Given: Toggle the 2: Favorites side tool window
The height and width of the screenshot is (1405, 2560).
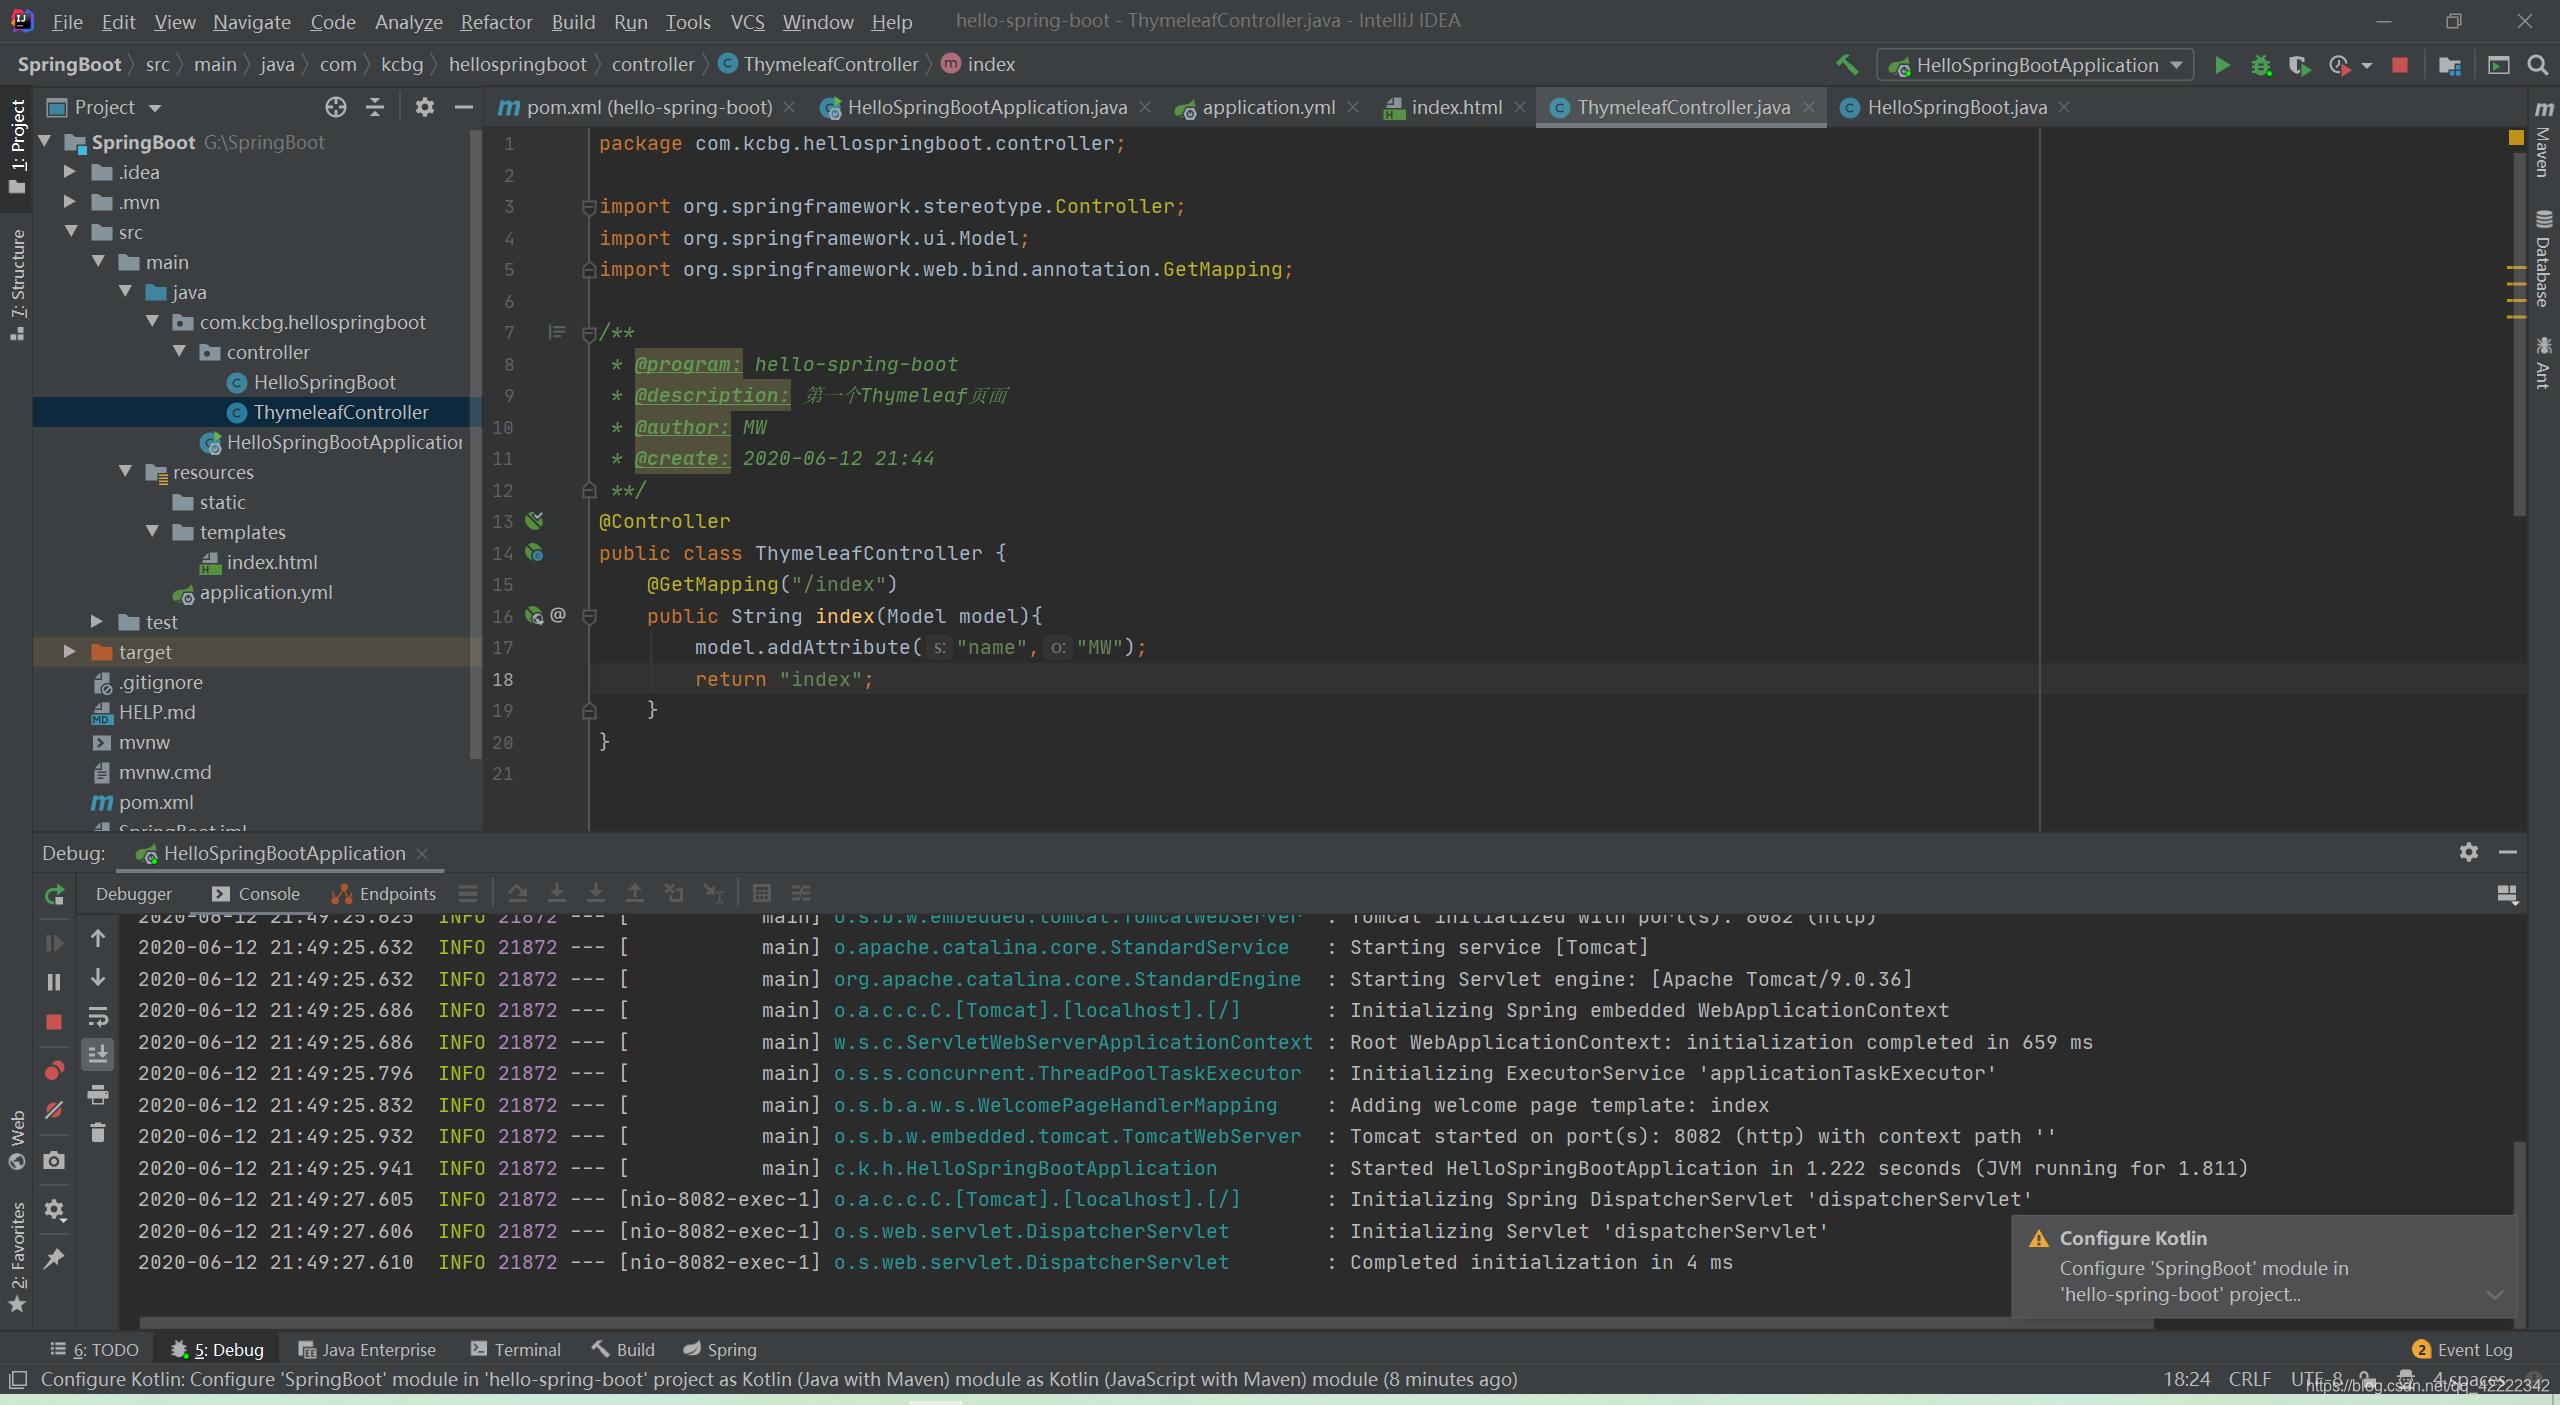Looking at the screenshot, I should pos(17,1258).
